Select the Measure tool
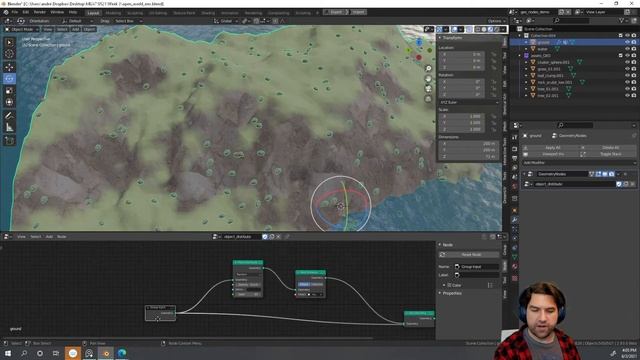 [x=9, y=128]
